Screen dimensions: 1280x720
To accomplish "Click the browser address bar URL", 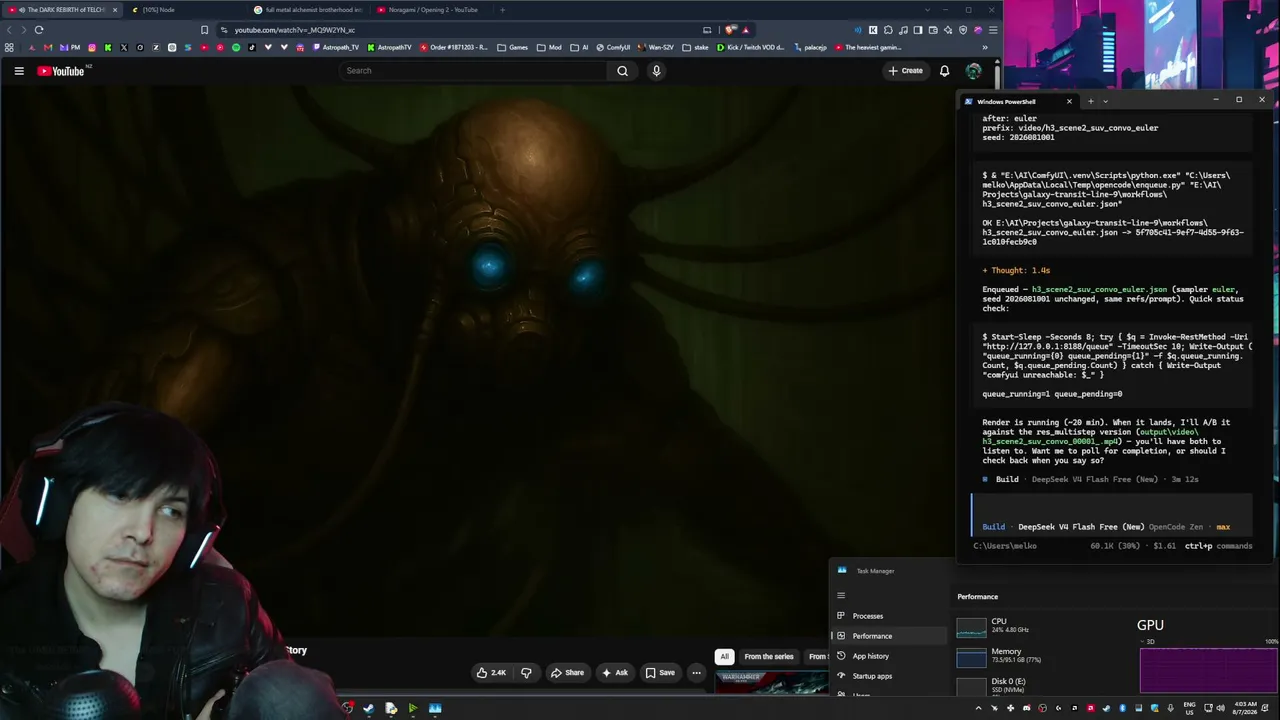I will tap(295, 30).
